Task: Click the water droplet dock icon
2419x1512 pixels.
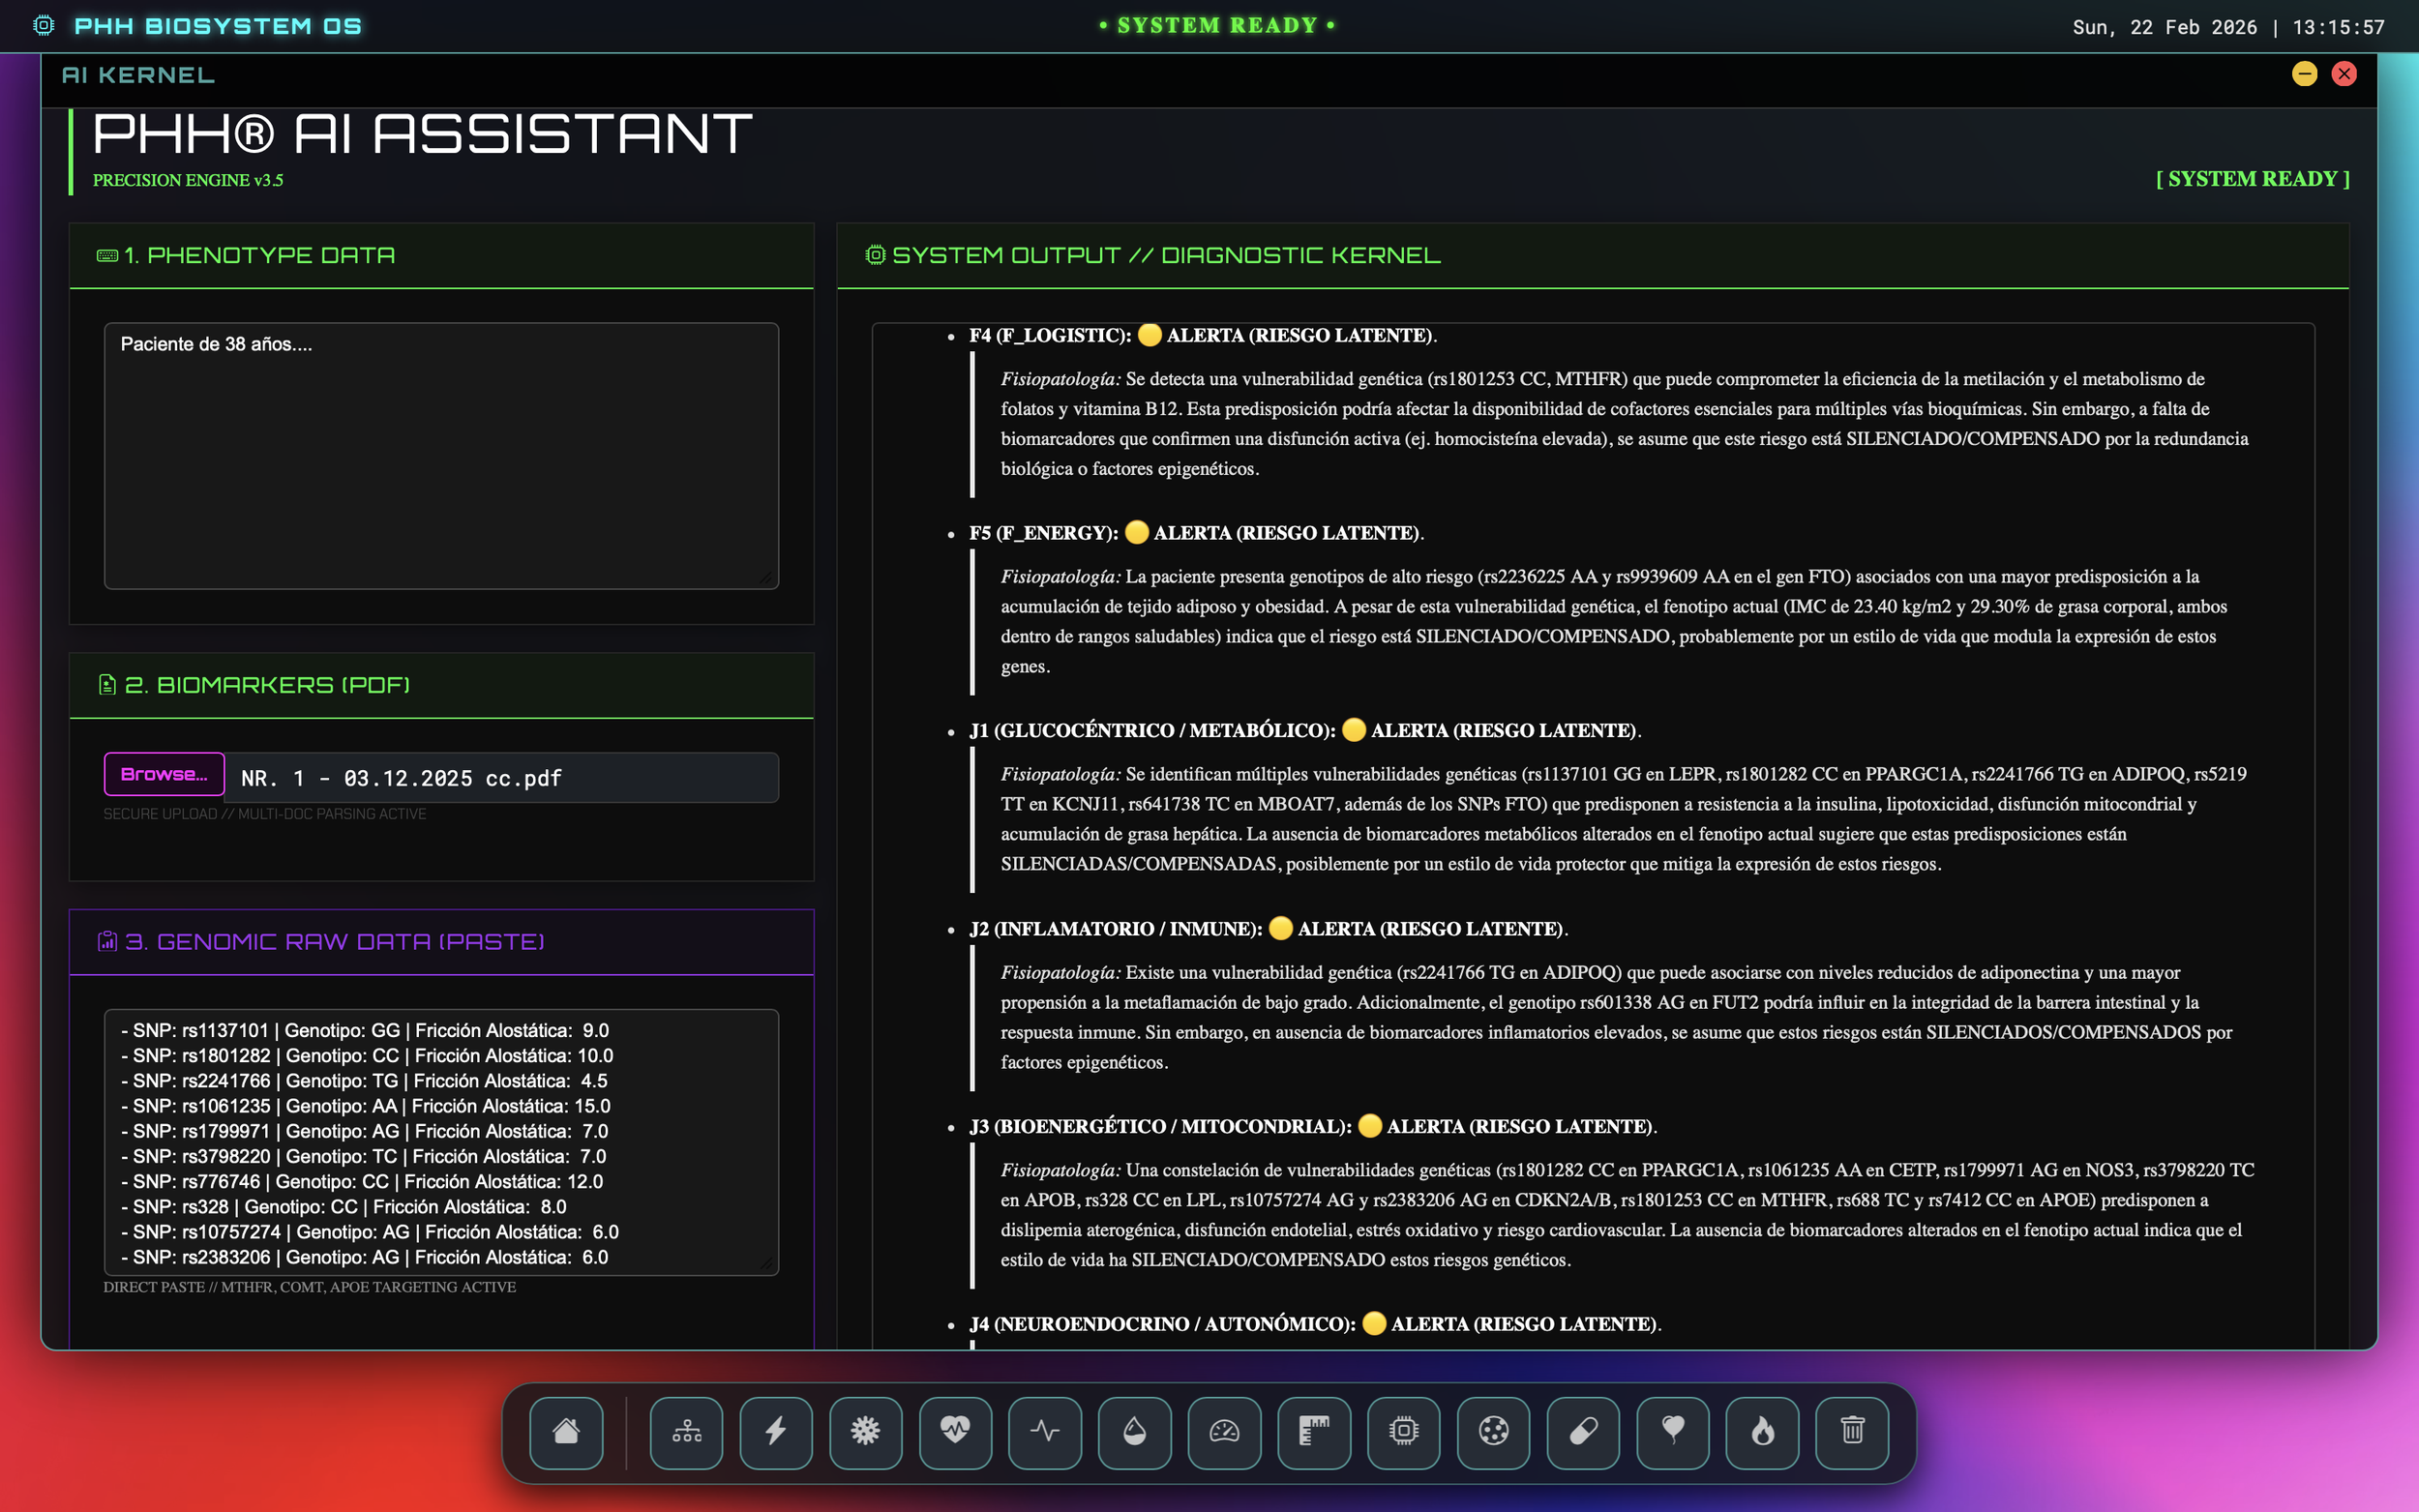Action: [x=1134, y=1431]
